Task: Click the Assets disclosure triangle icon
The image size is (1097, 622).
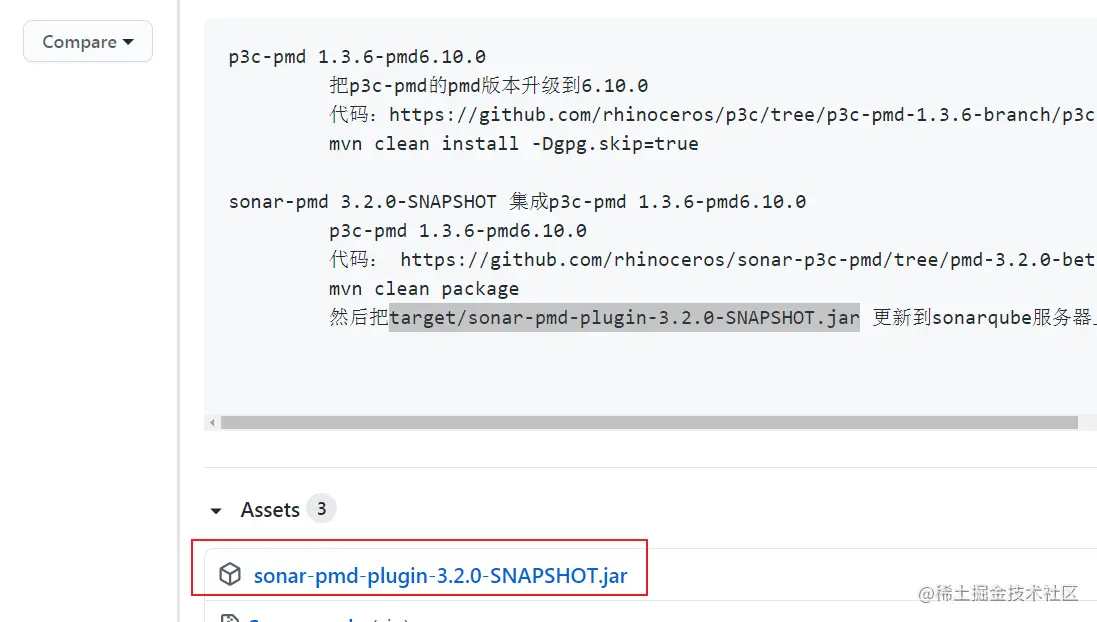Action: [216, 510]
